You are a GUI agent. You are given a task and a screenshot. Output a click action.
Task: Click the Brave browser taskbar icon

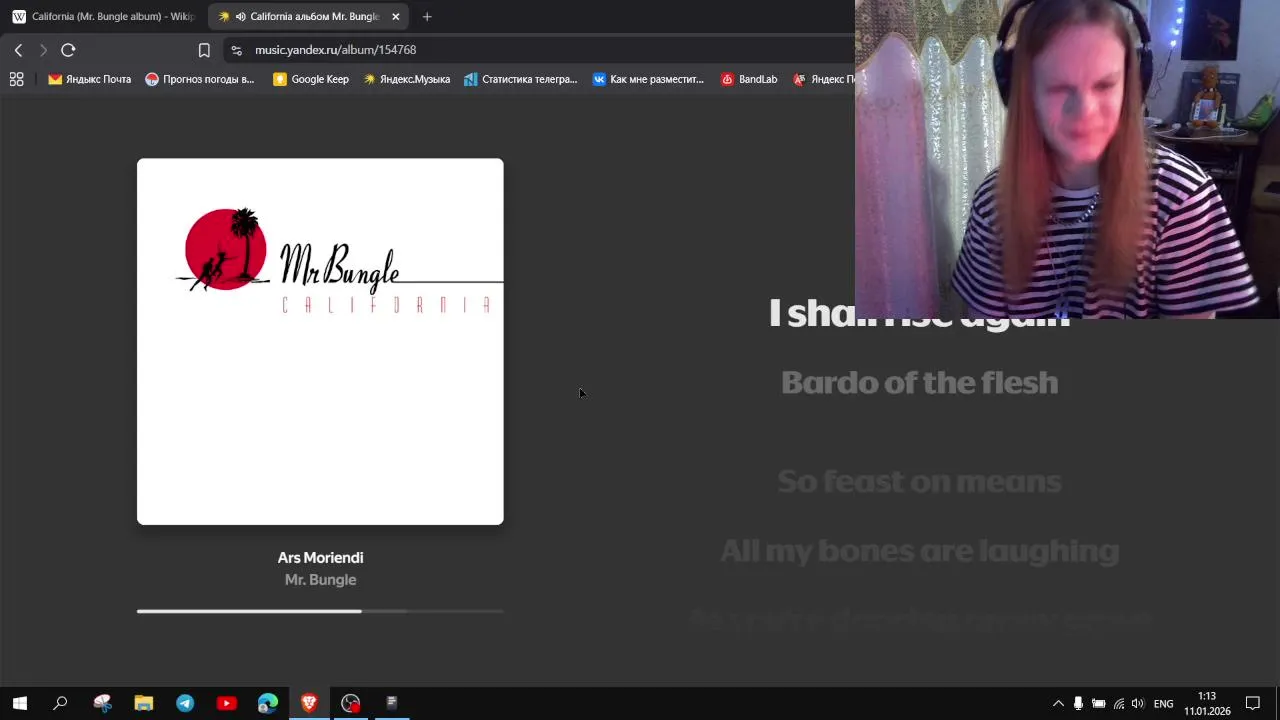(309, 703)
